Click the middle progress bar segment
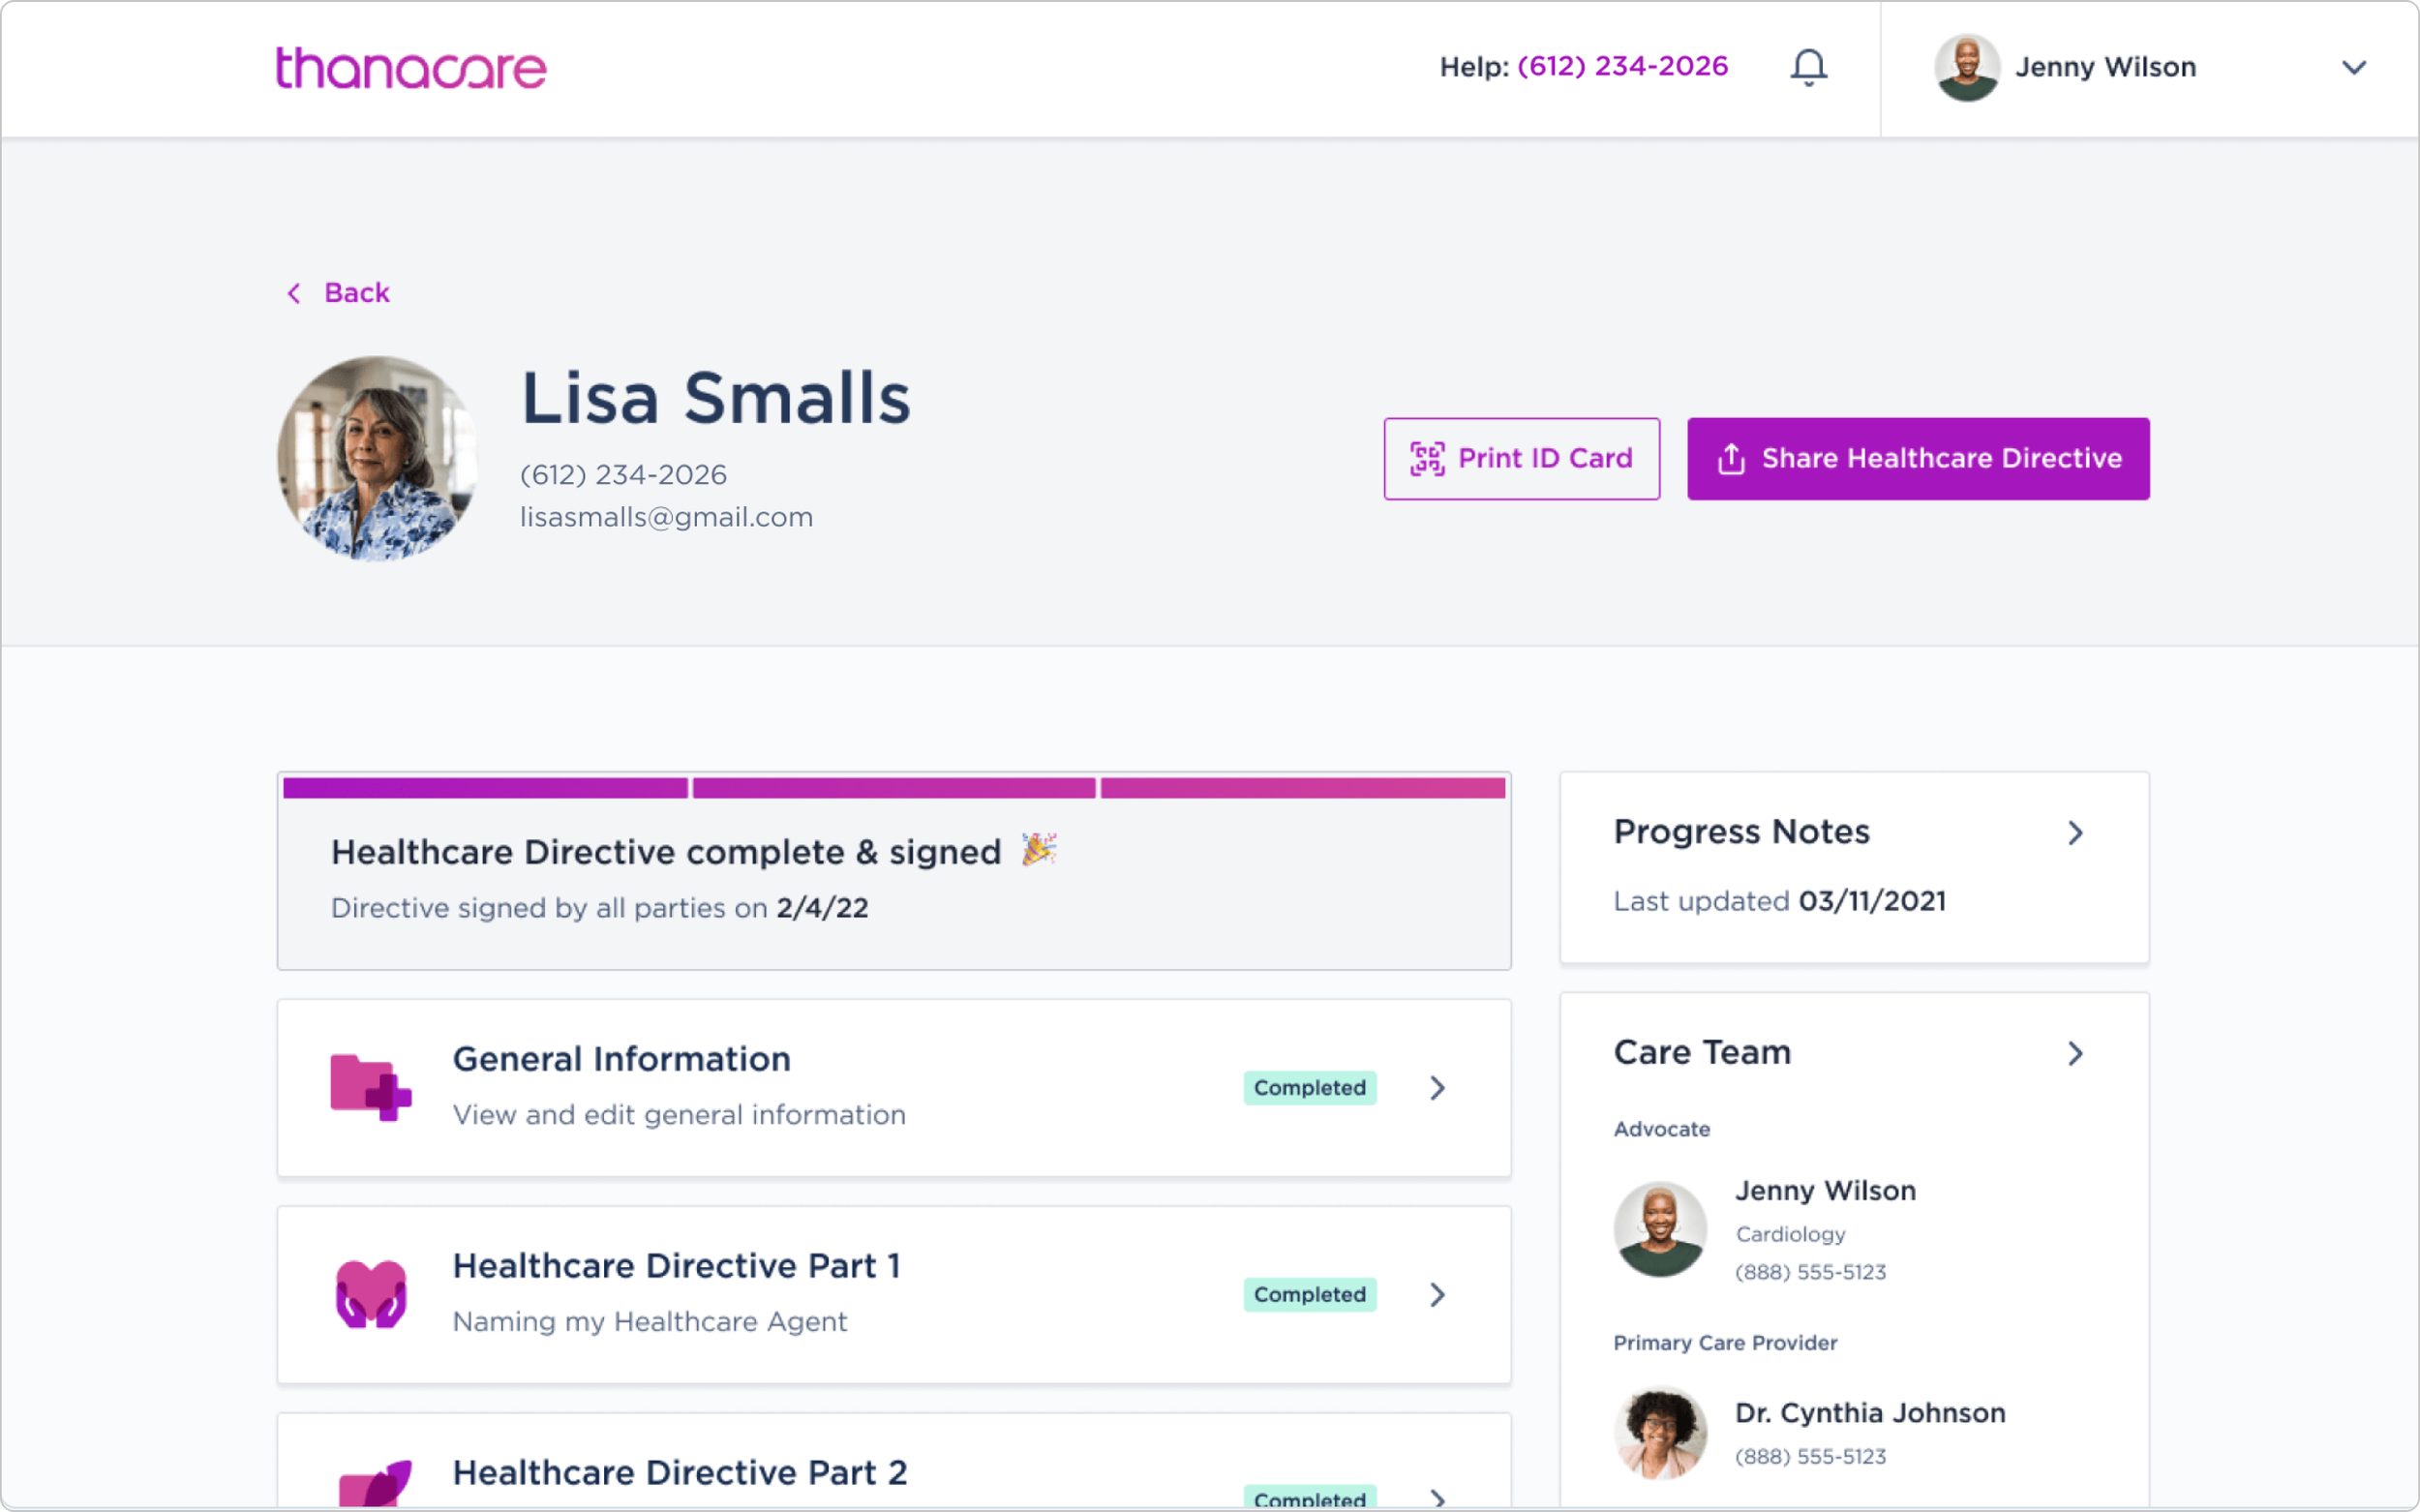Image resolution: width=2420 pixels, height=1512 pixels. tap(894, 788)
